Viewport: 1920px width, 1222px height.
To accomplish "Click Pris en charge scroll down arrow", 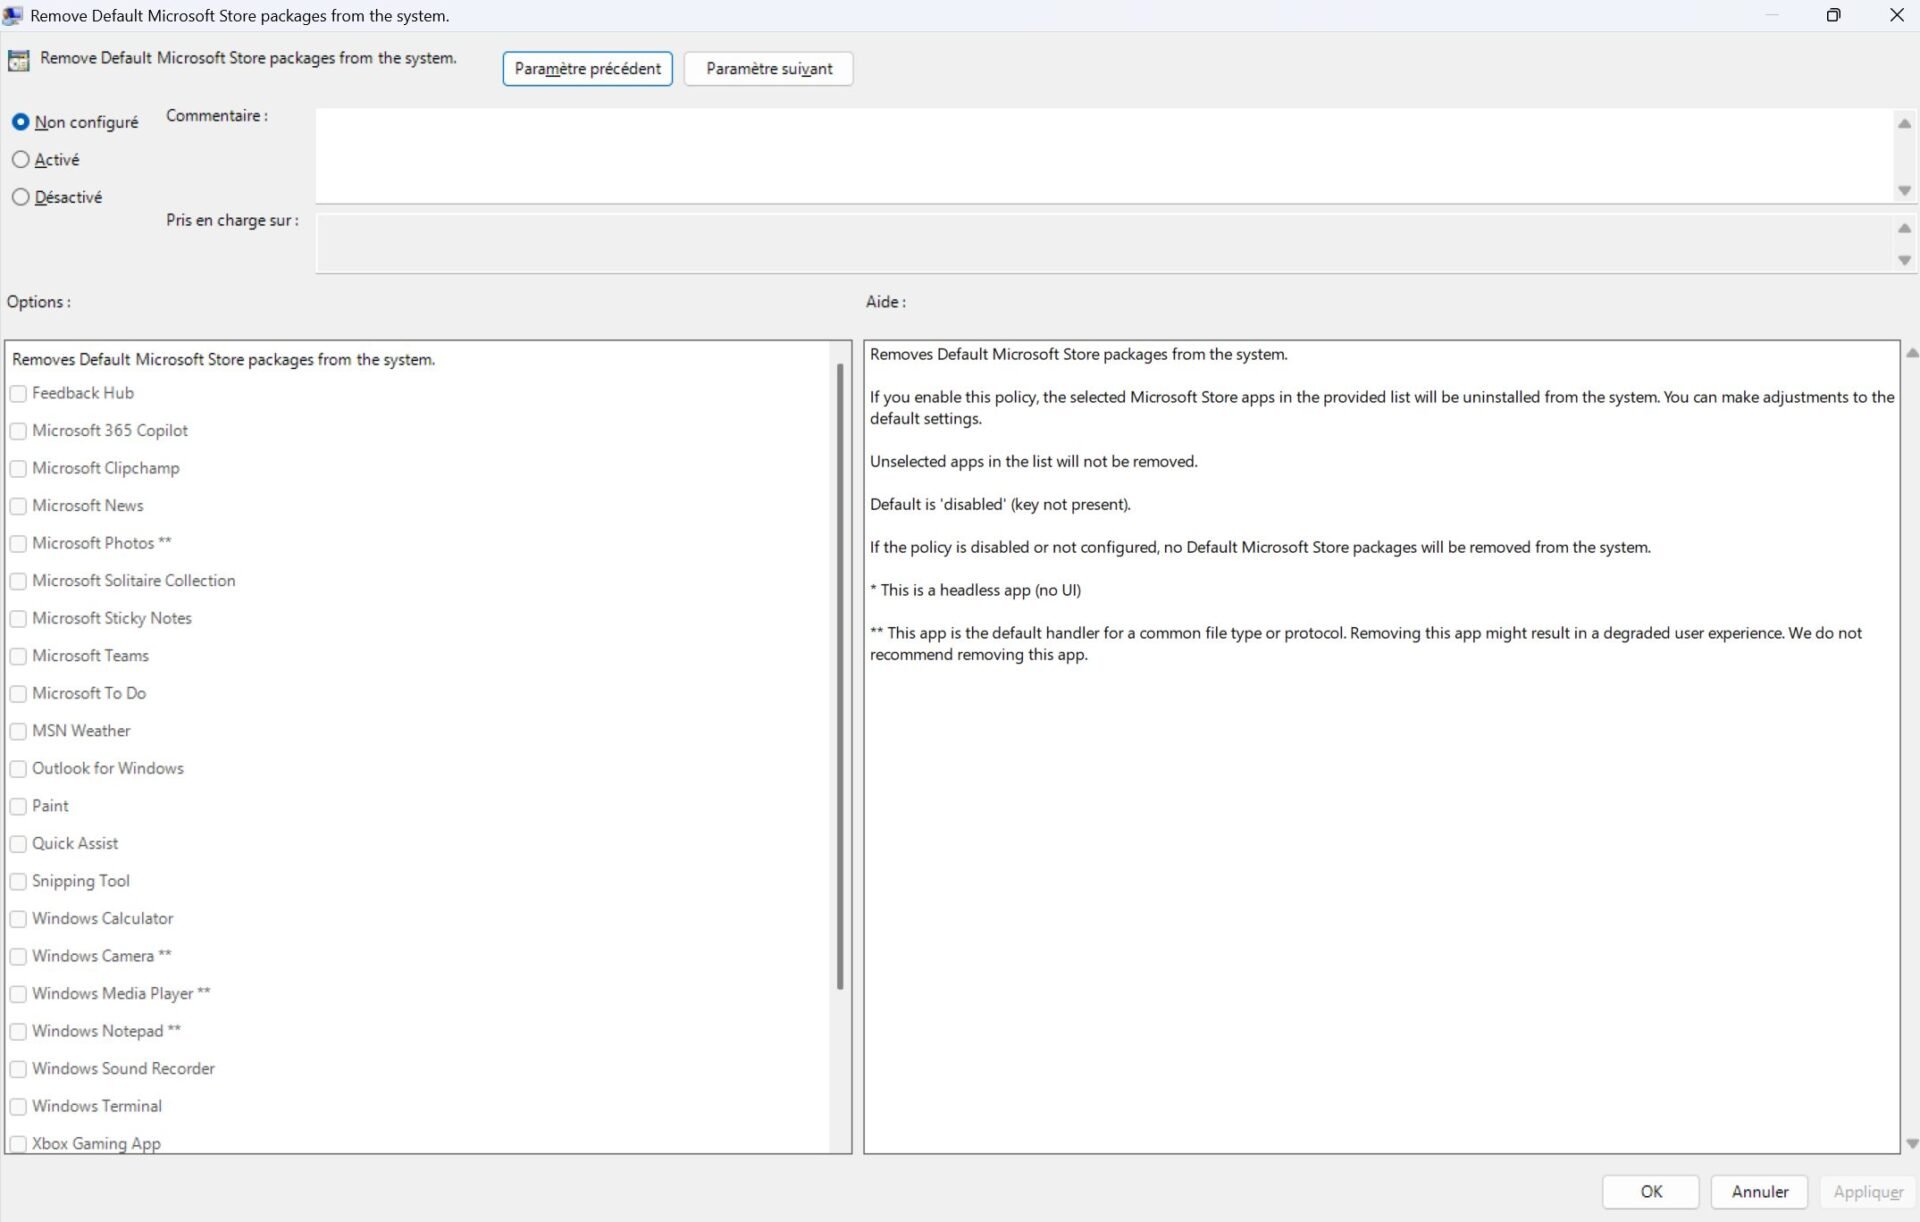I will 1904,260.
